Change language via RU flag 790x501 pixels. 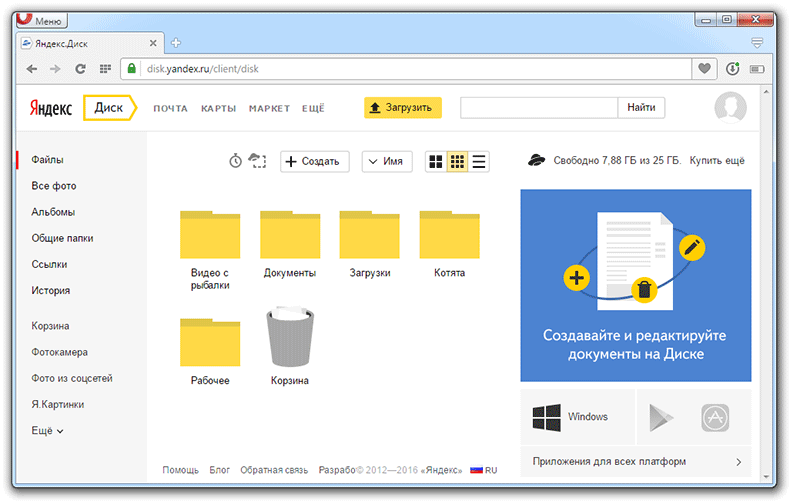click(484, 470)
